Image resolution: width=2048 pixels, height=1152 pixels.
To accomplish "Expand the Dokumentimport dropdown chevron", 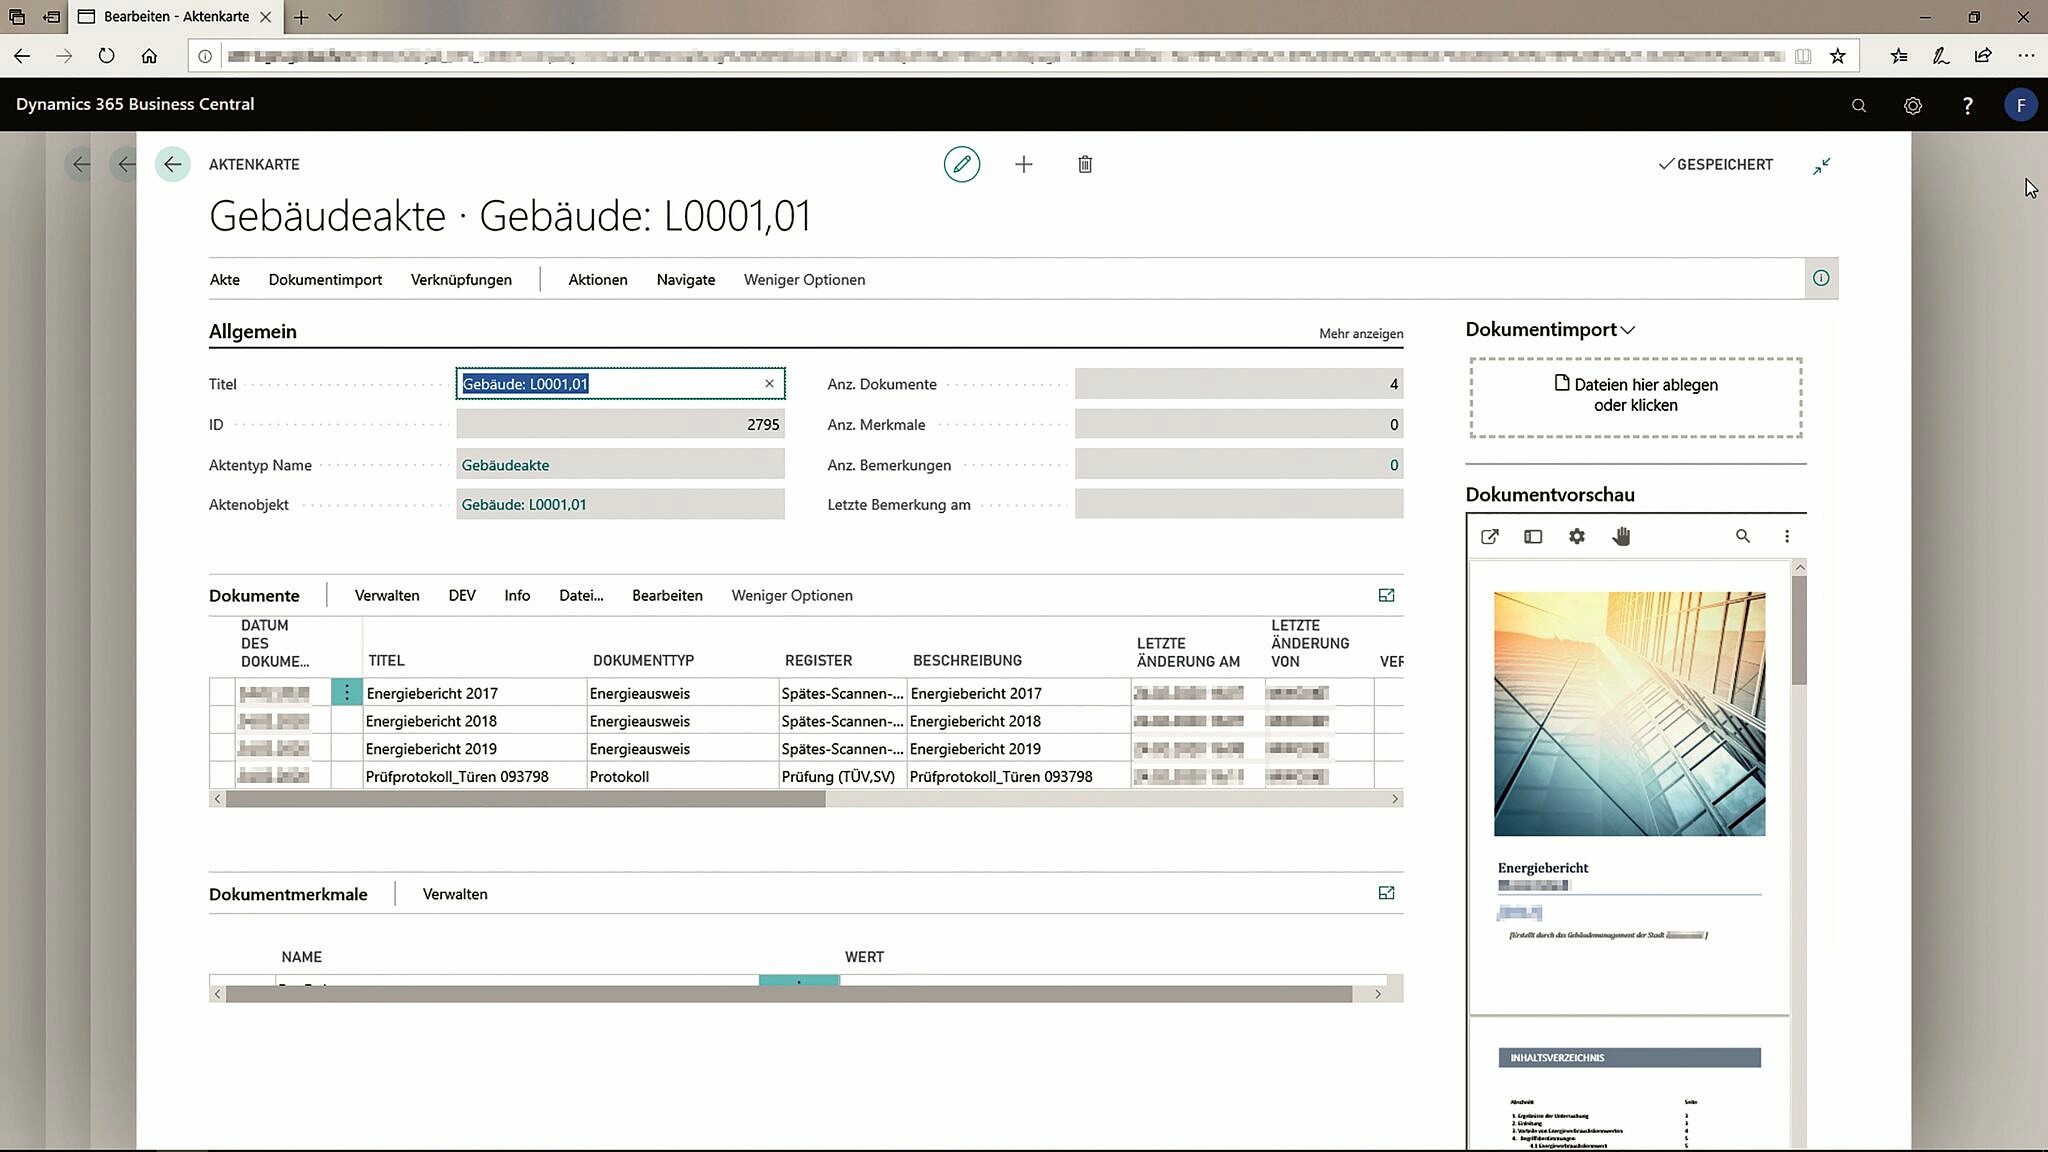I will coord(1628,330).
